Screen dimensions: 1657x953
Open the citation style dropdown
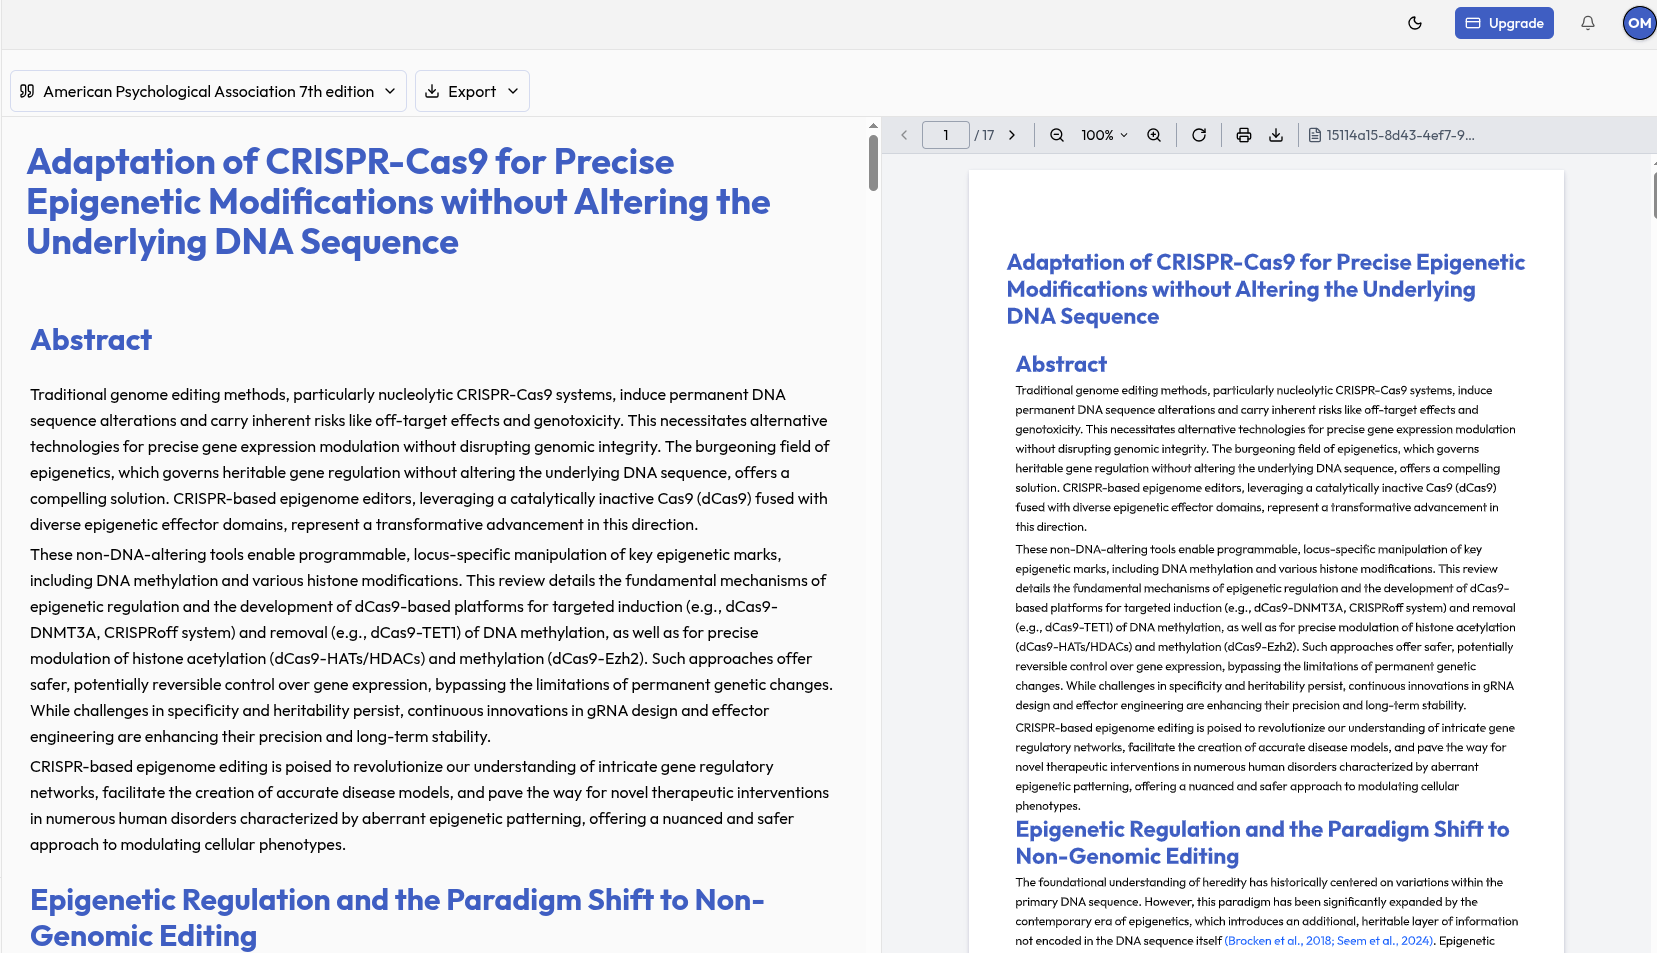click(208, 91)
